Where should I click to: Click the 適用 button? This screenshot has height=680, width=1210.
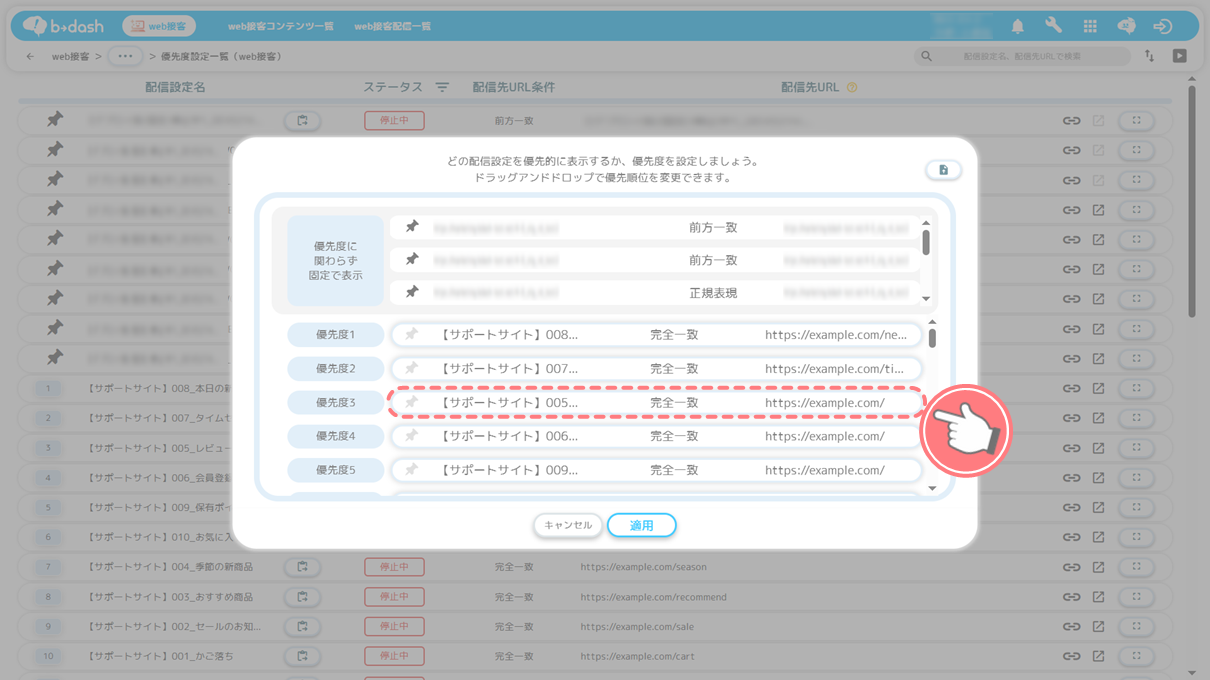click(x=642, y=525)
